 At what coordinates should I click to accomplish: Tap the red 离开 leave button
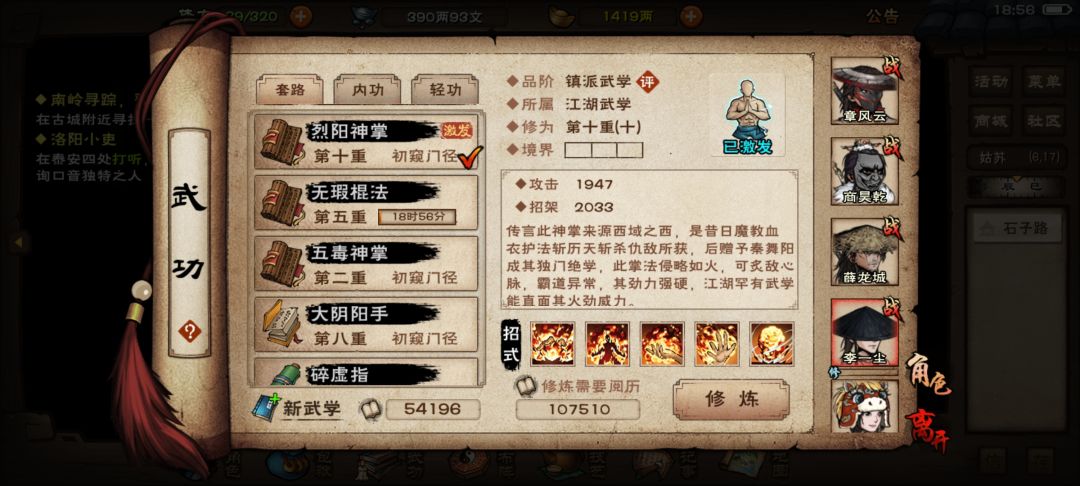pos(925,428)
